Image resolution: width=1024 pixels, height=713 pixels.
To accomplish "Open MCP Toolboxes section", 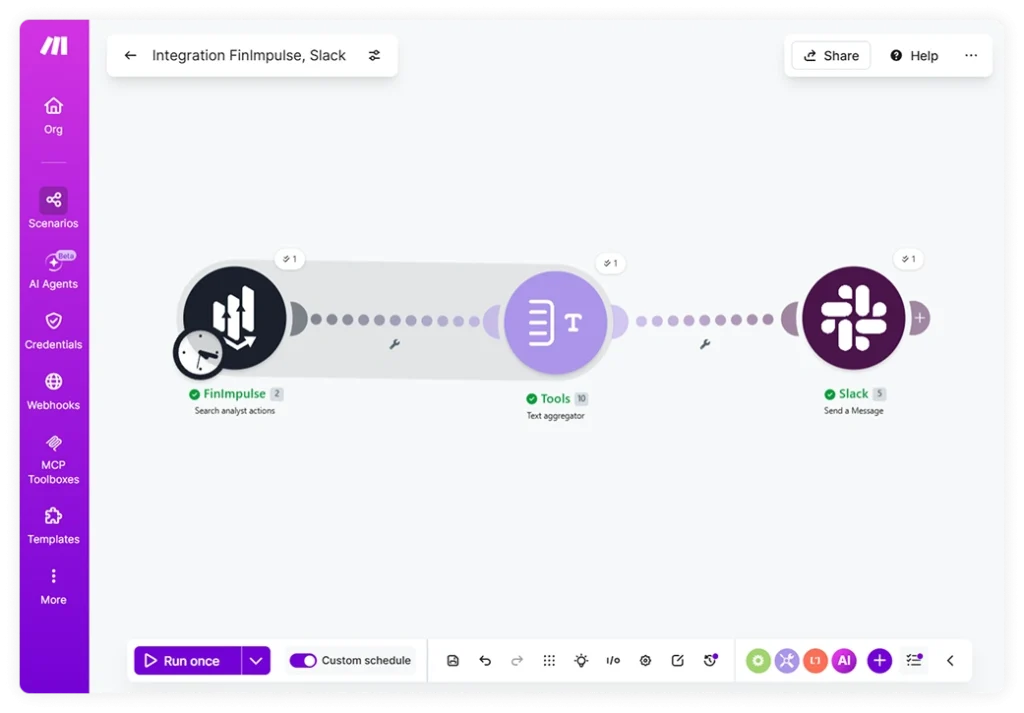I will pyautogui.click(x=54, y=460).
